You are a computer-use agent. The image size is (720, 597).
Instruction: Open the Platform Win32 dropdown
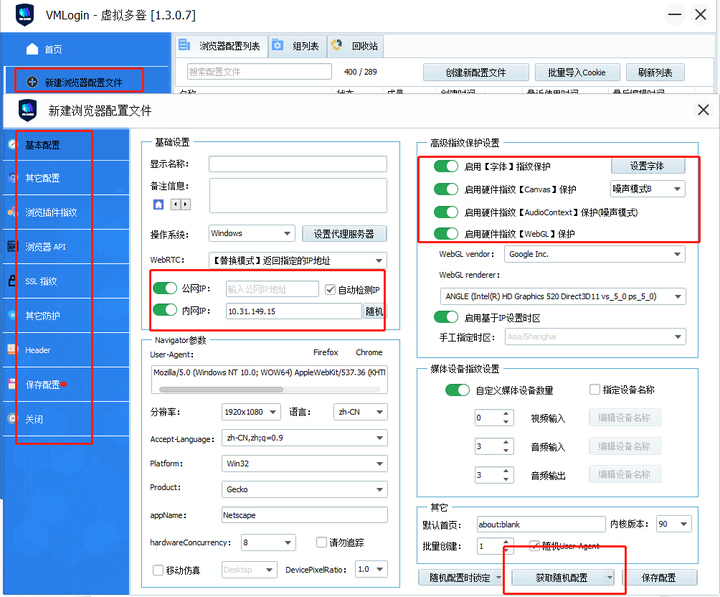click(x=304, y=463)
